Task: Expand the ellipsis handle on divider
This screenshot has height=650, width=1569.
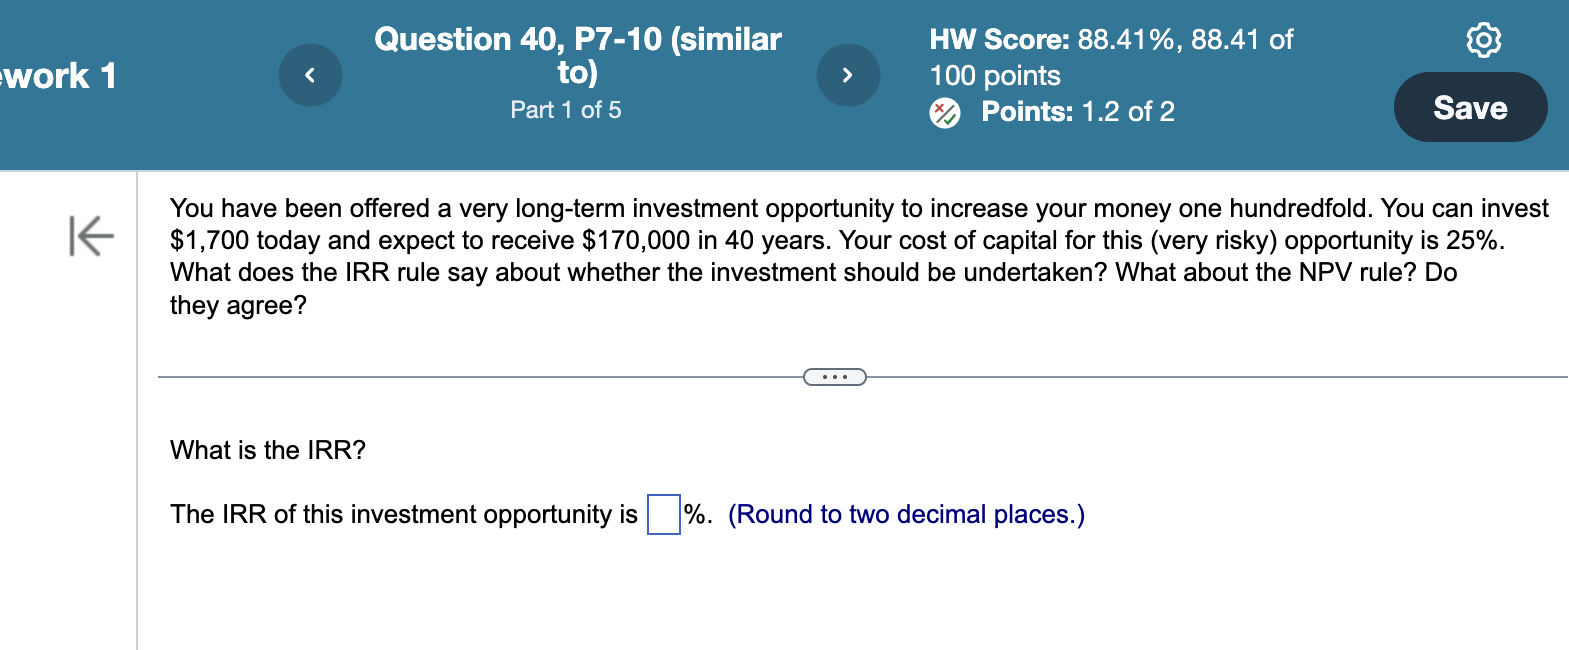Action: pos(834,377)
